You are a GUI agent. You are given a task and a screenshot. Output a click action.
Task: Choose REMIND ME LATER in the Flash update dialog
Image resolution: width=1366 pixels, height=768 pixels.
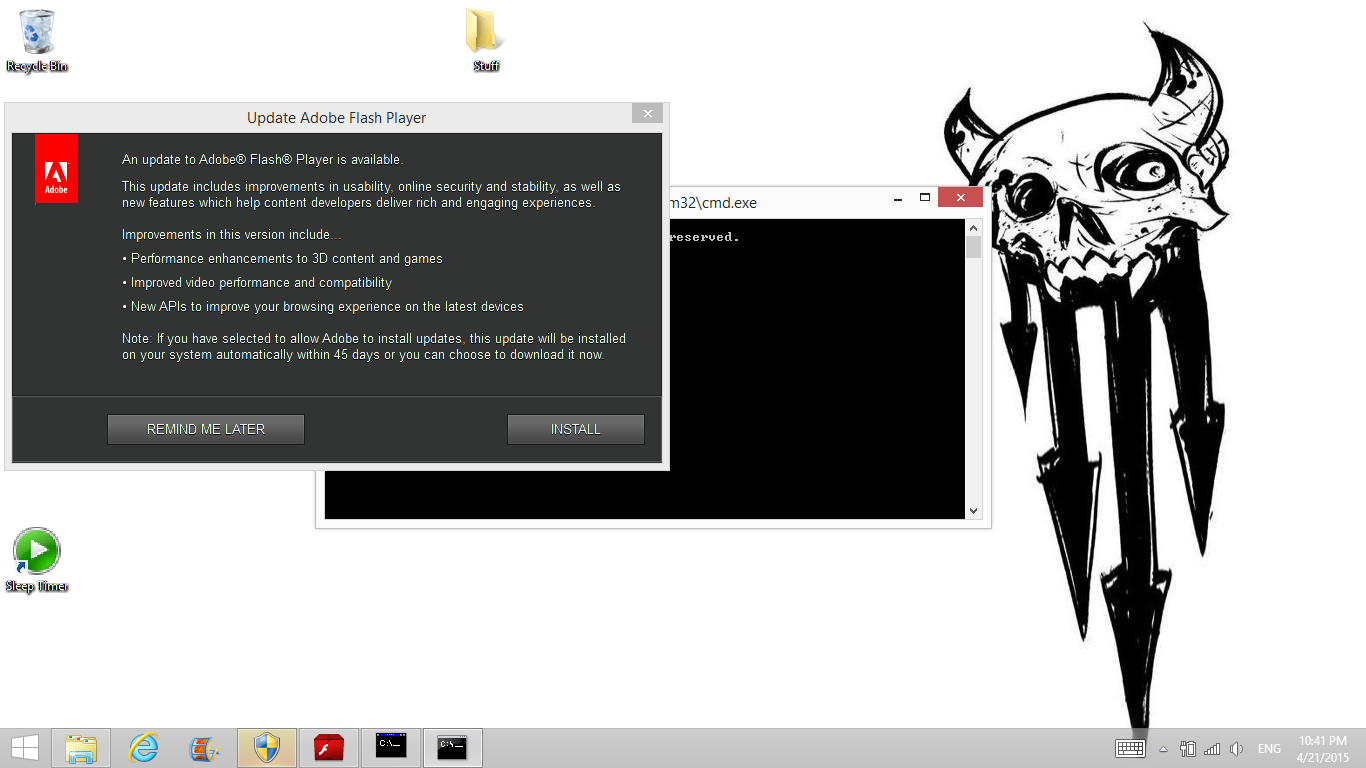[206, 429]
